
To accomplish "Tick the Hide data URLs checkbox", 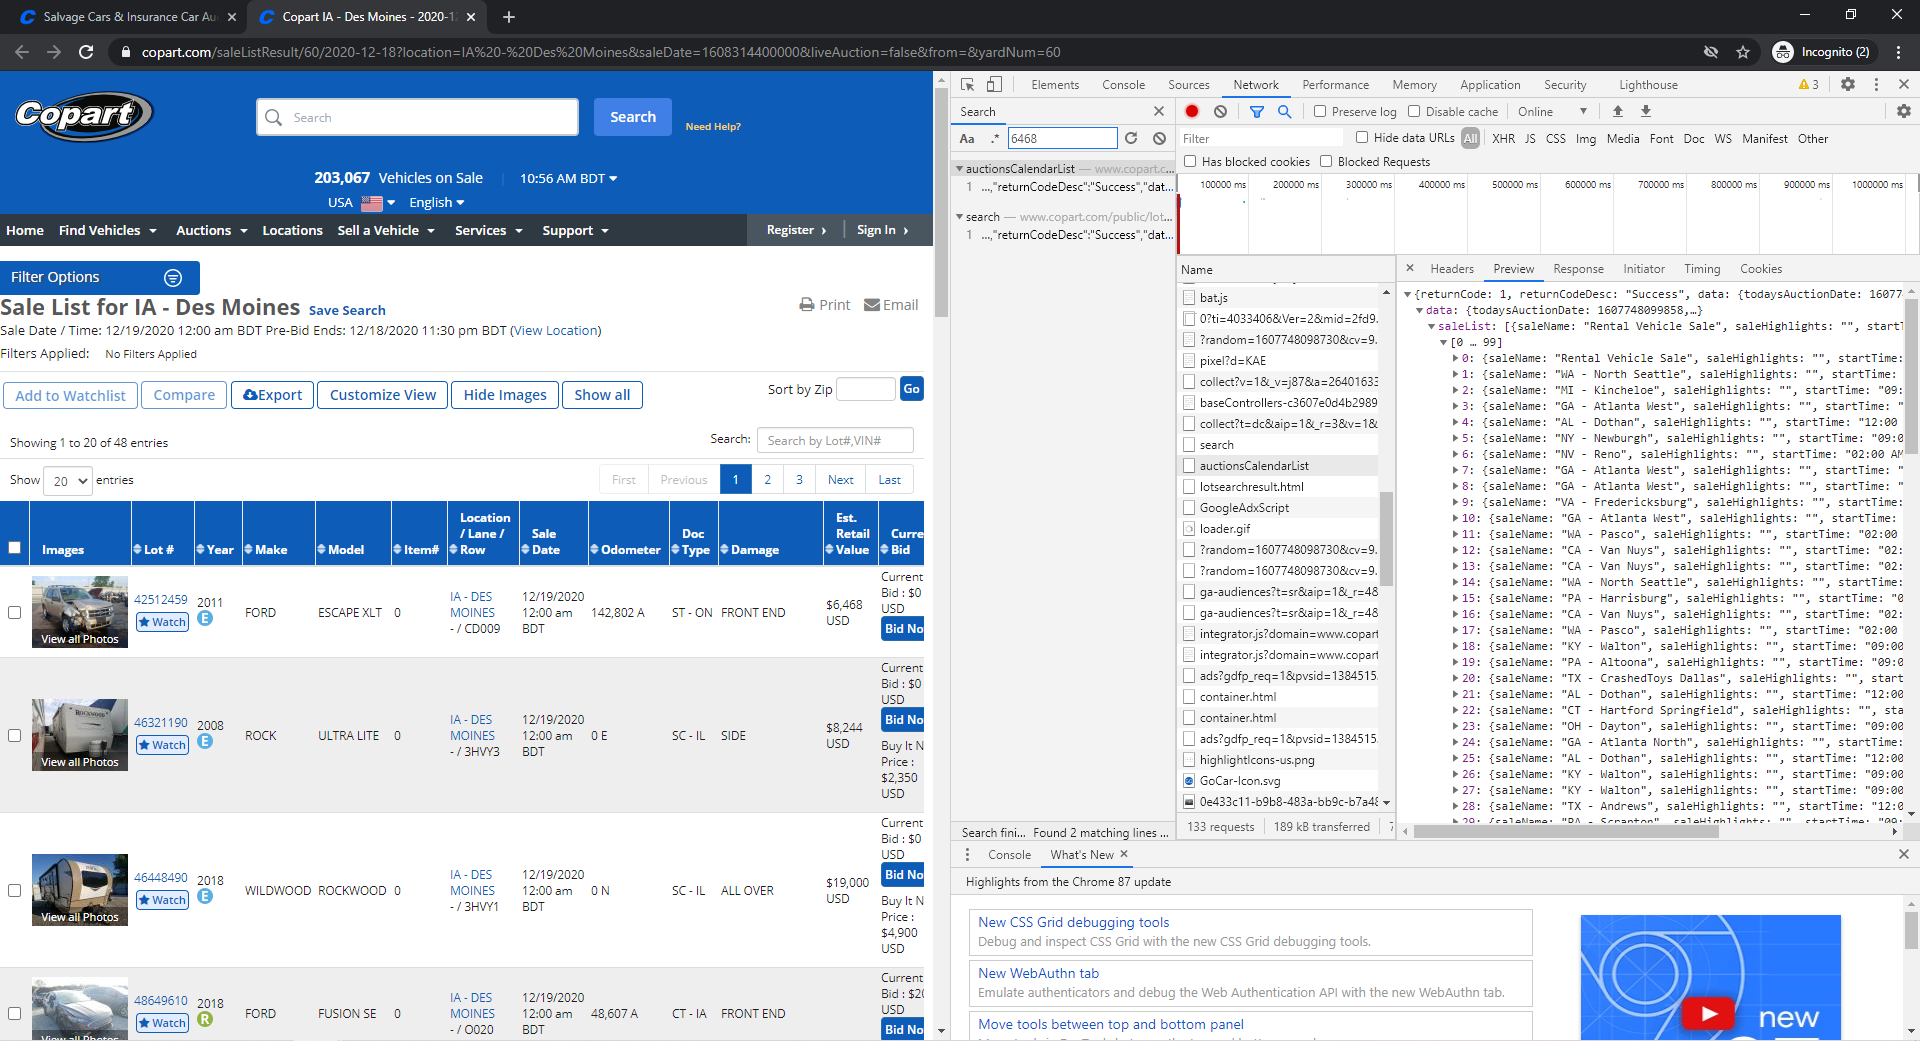I will [1362, 138].
